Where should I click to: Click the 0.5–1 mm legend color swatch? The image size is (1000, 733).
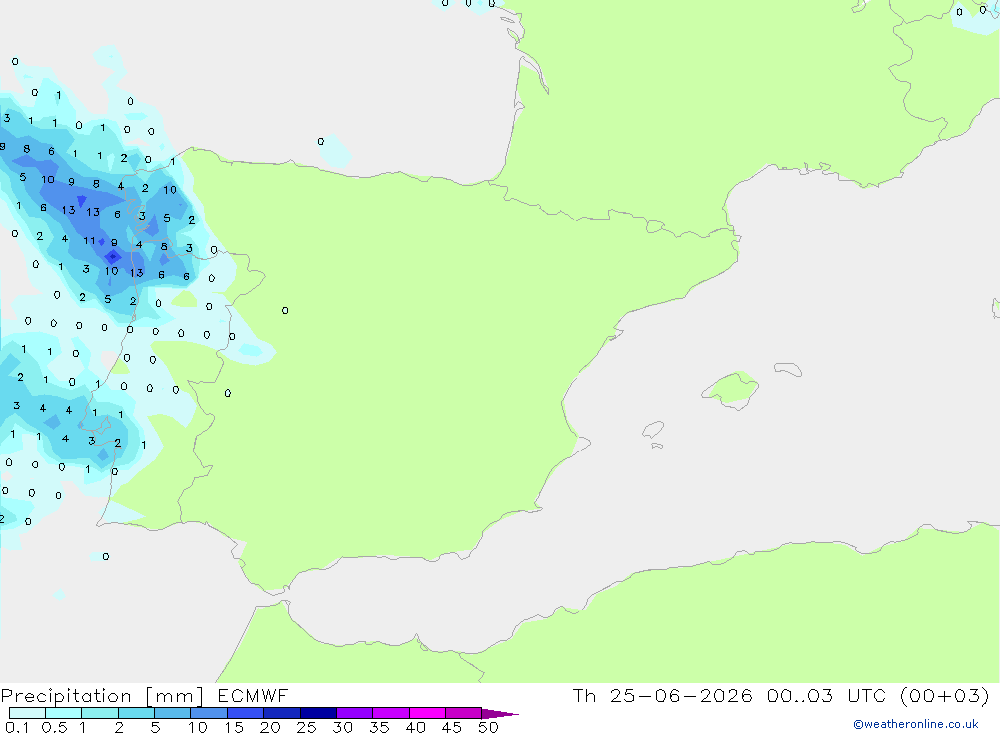tap(63, 713)
